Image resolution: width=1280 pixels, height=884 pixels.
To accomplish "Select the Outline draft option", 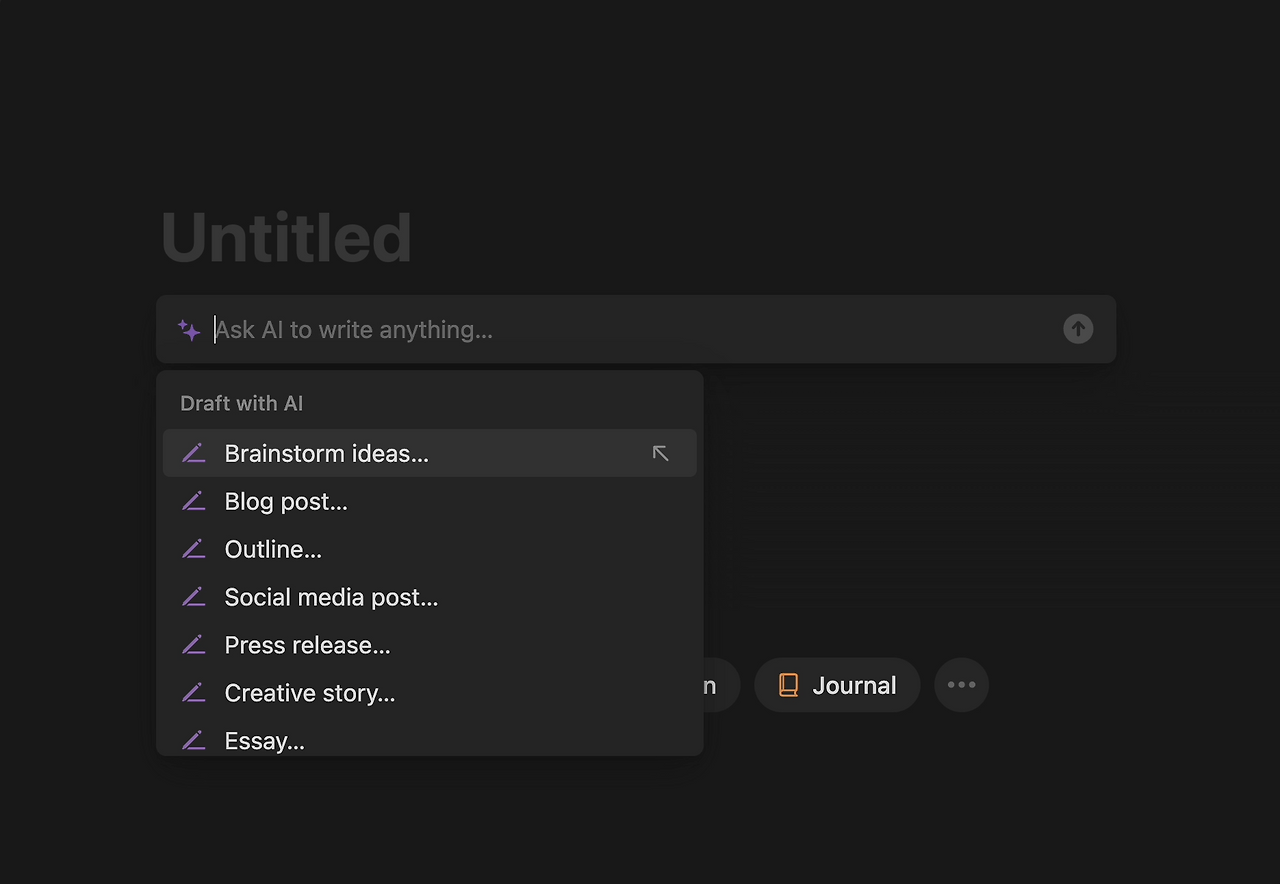I will (273, 549).
